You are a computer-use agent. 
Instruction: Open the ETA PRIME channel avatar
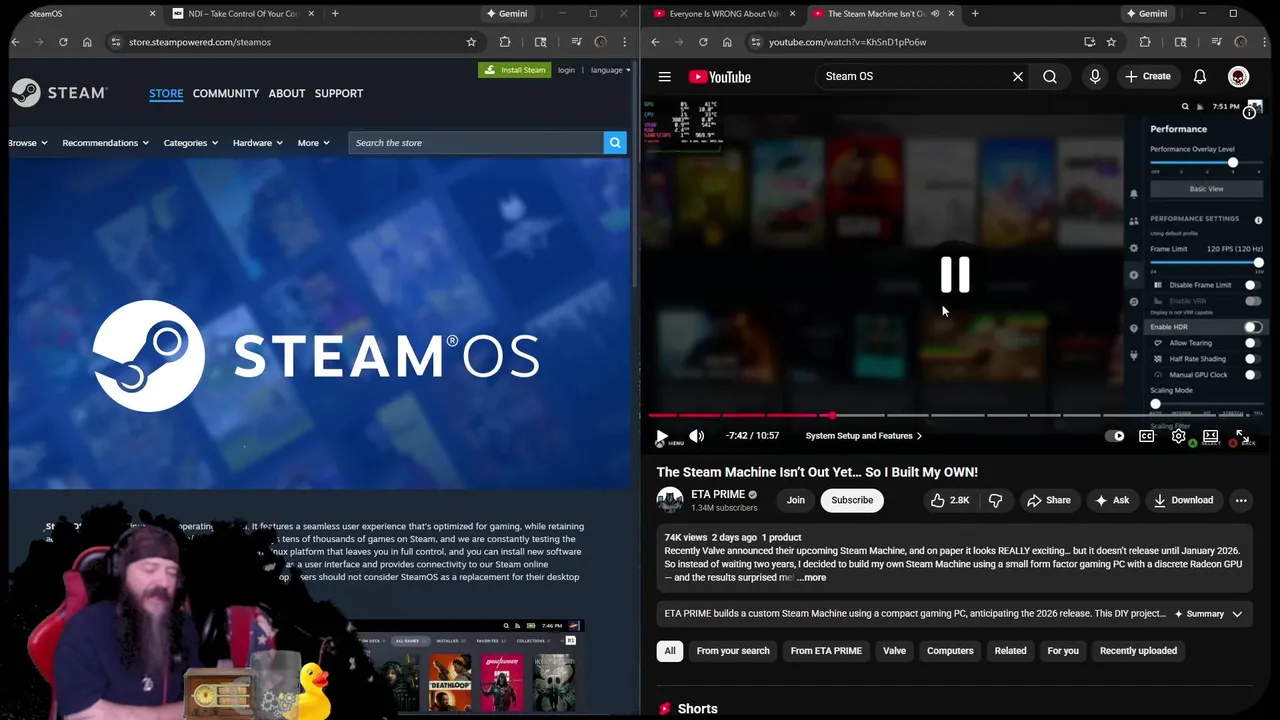point(670,500)
